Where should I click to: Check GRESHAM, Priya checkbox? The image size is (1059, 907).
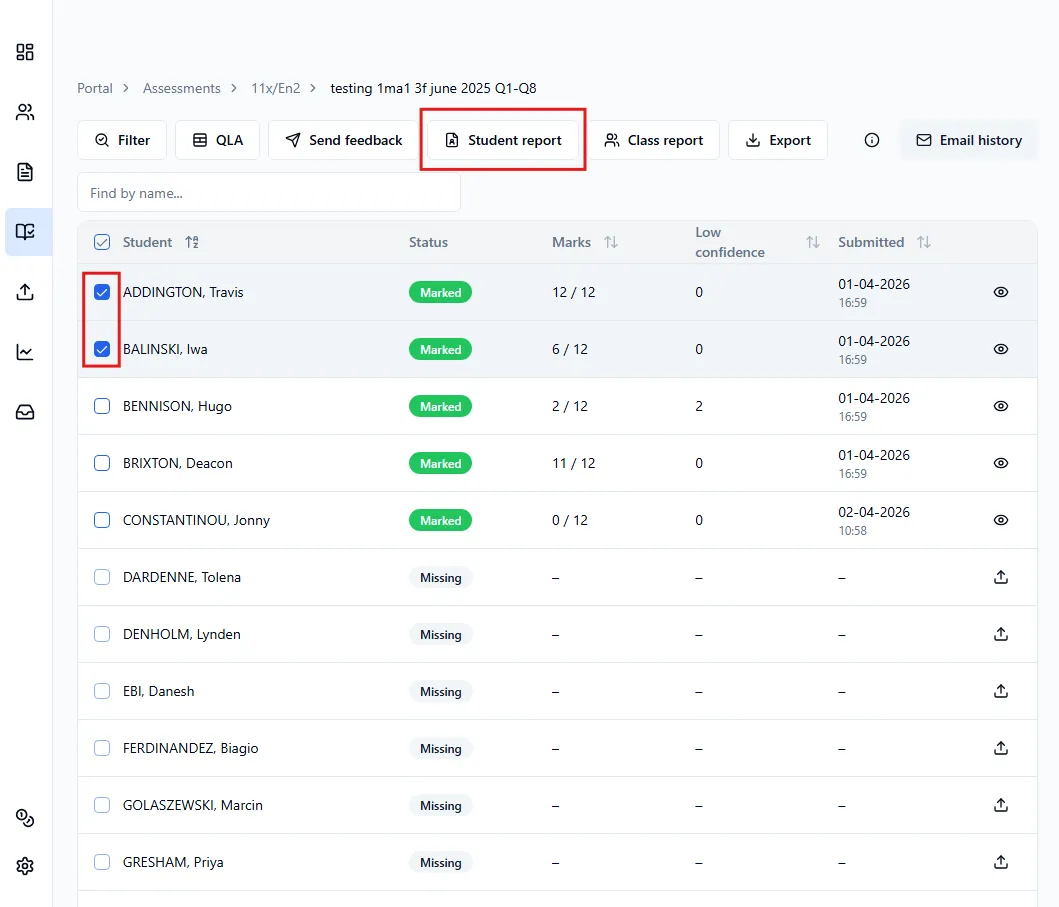pyautogui.click(x=102, y=862)
